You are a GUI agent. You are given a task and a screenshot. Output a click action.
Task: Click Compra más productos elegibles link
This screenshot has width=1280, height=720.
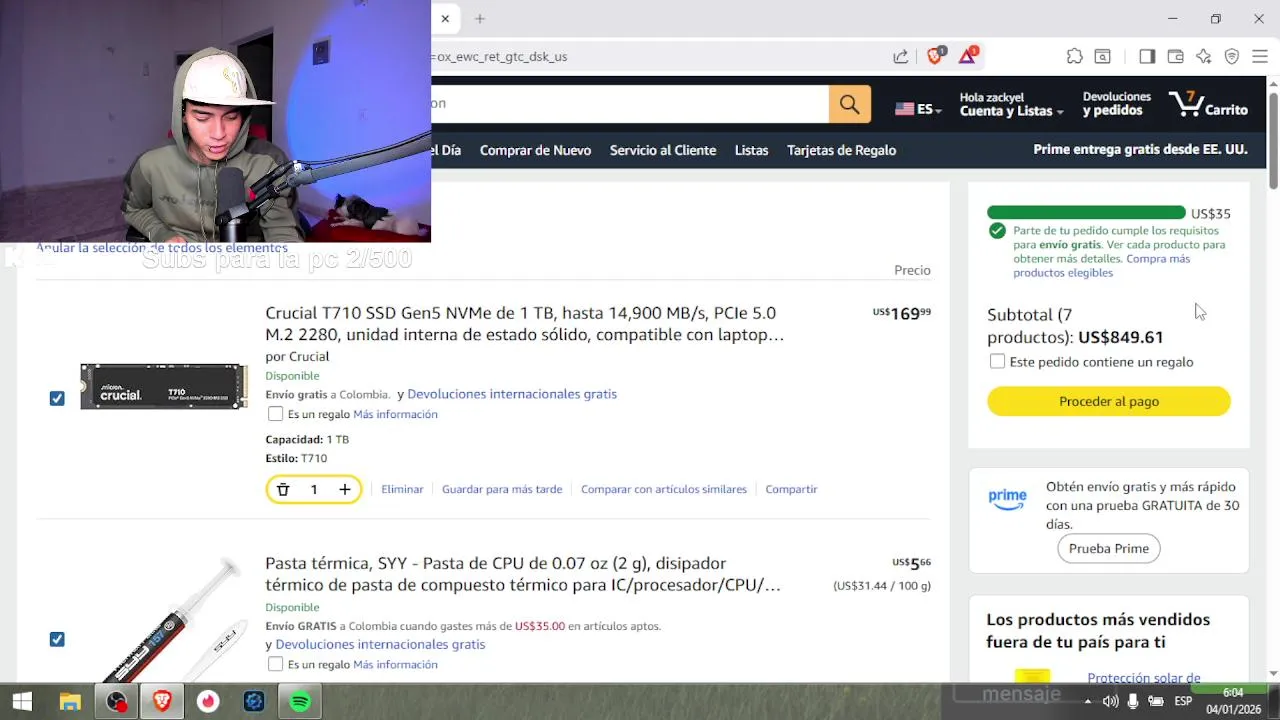point(1101,265)
